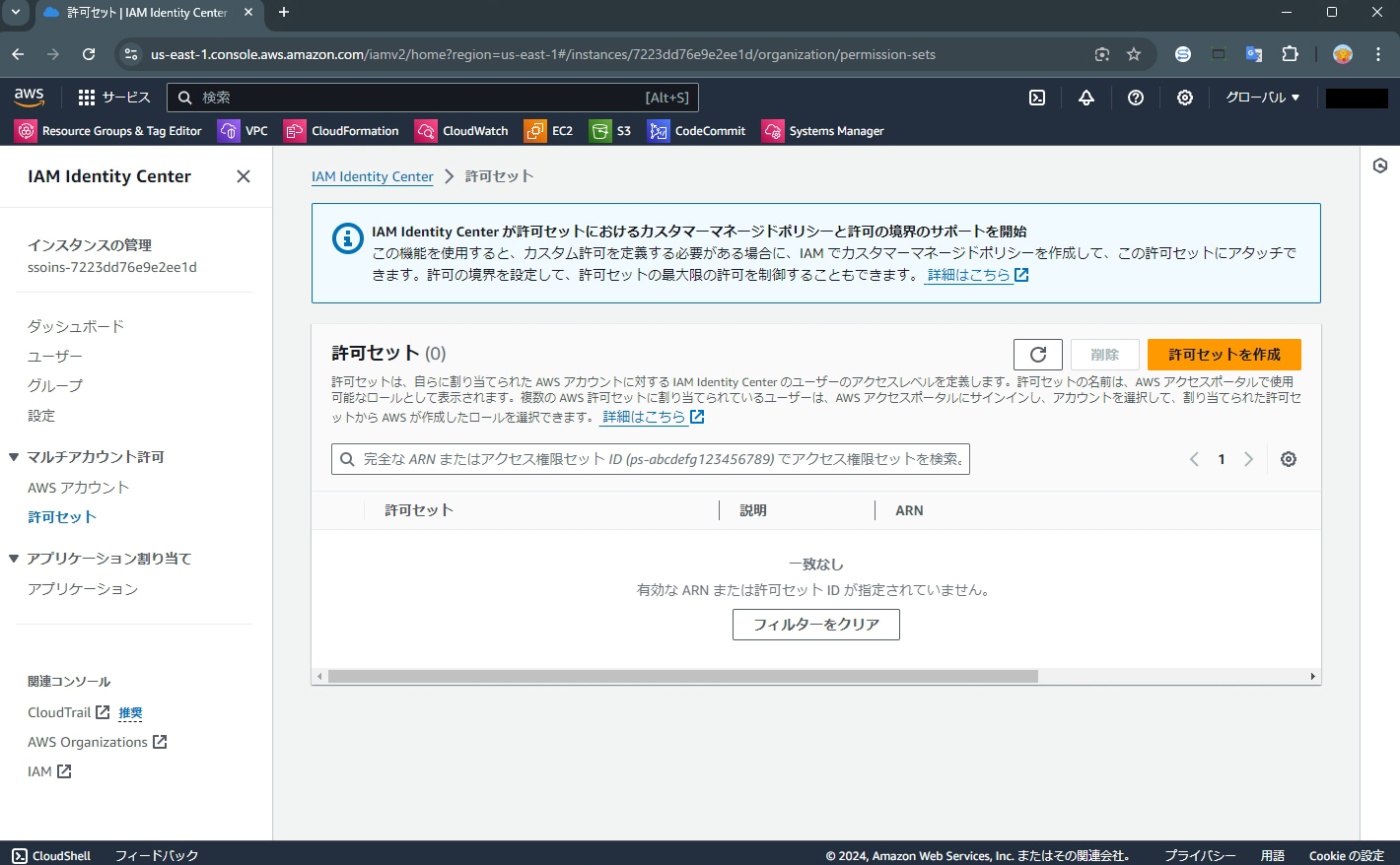Go to next page of permission sets
Image resolution: width=1400 pixels, height=865 pixels.
pyautogui.click(x=1248, y=459)
